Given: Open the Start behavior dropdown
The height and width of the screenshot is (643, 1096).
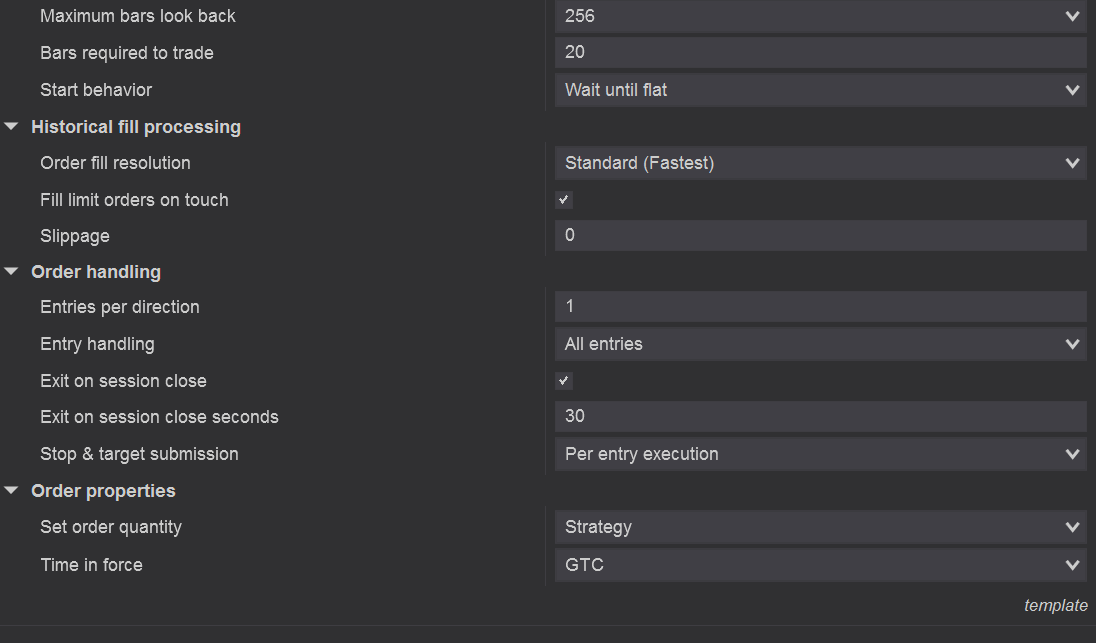Looking at the screenshot, I should pyautogui.click(x=820, y=90).
